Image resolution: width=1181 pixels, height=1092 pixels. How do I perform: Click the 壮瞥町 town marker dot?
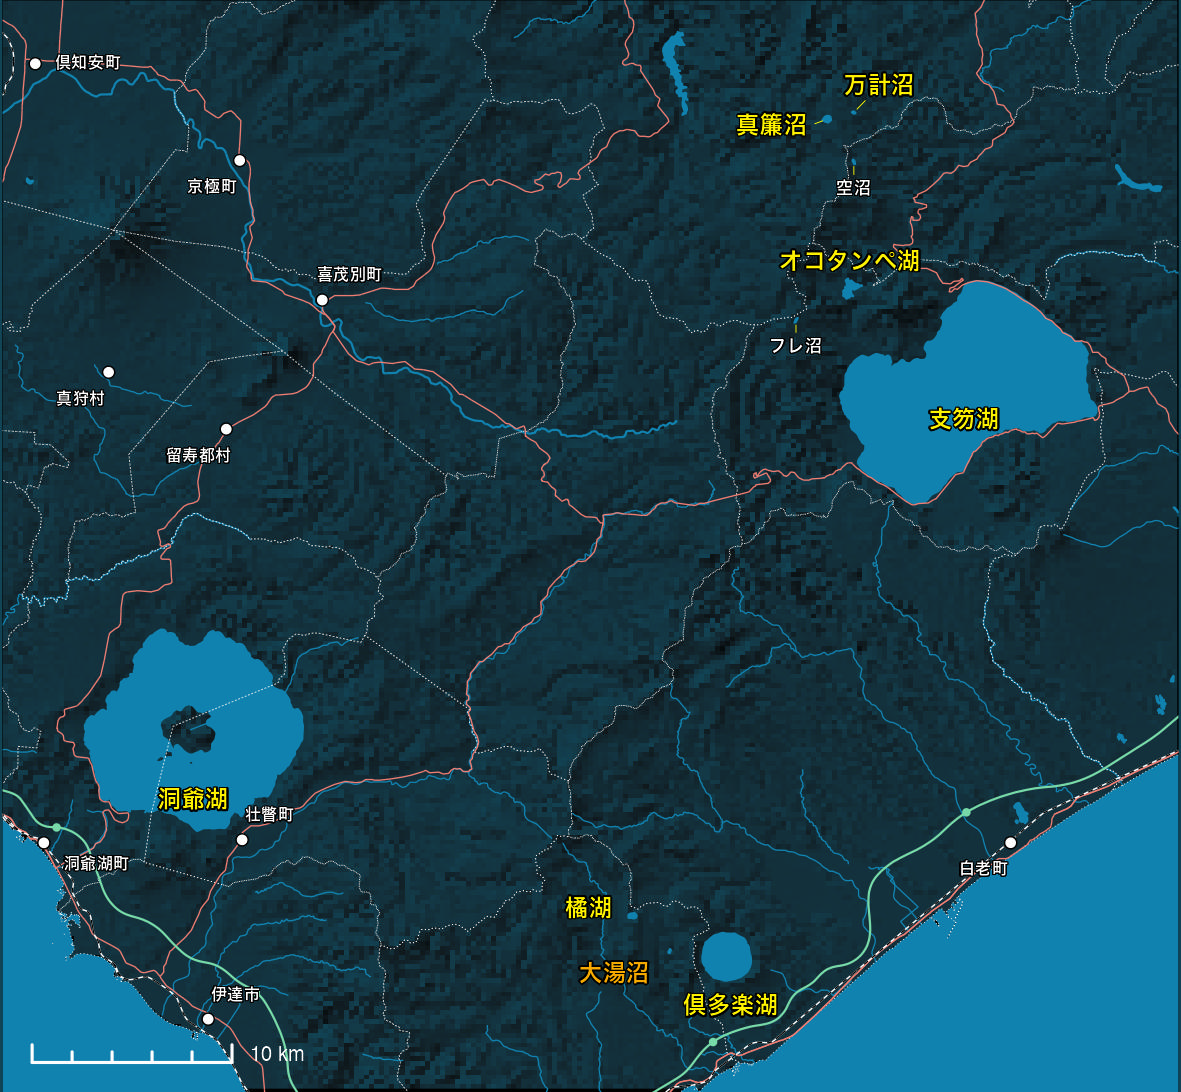coord(242,840)
